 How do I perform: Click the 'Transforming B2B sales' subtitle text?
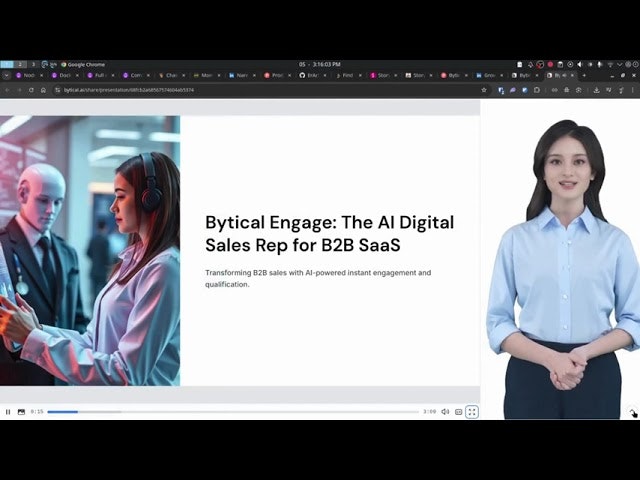pos(318,278)
